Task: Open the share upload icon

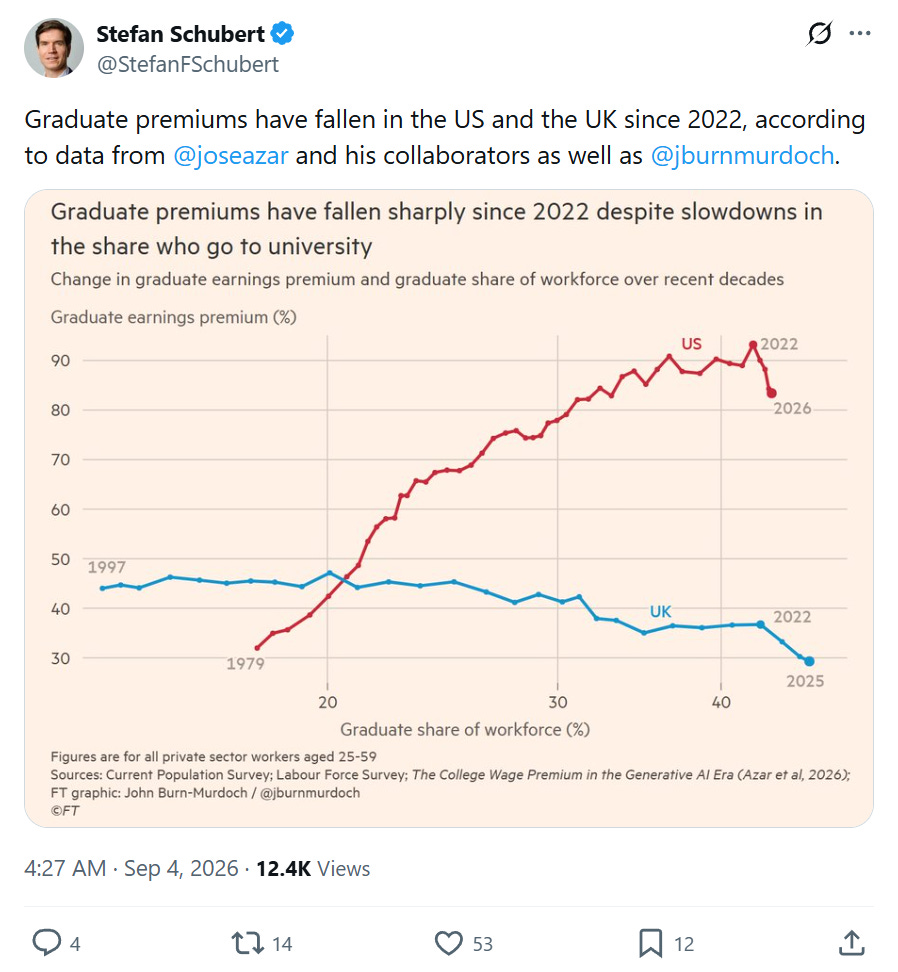Action: coord(852,943)
